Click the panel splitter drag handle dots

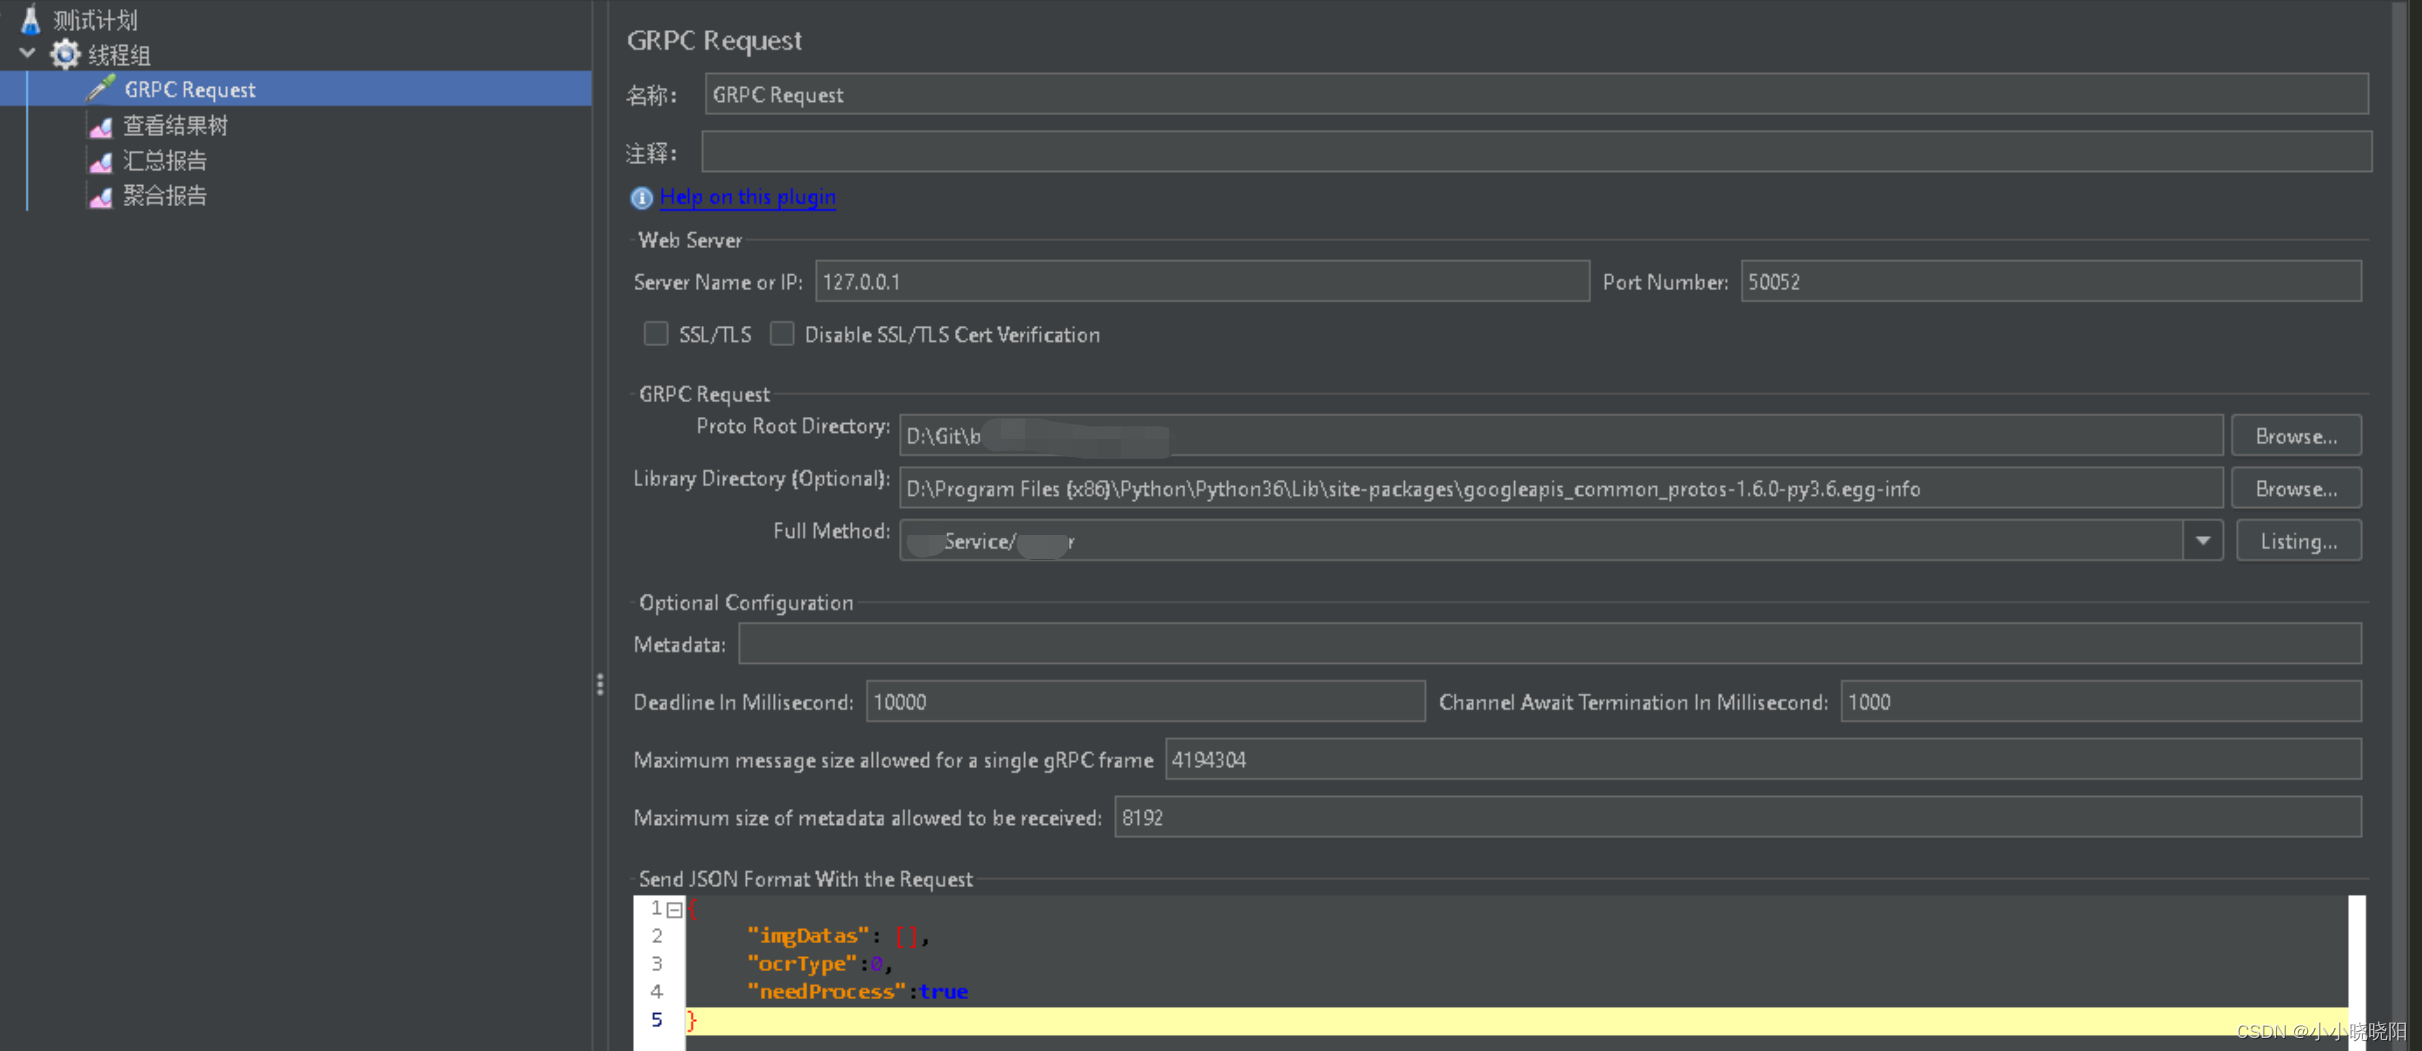[601, 684]
